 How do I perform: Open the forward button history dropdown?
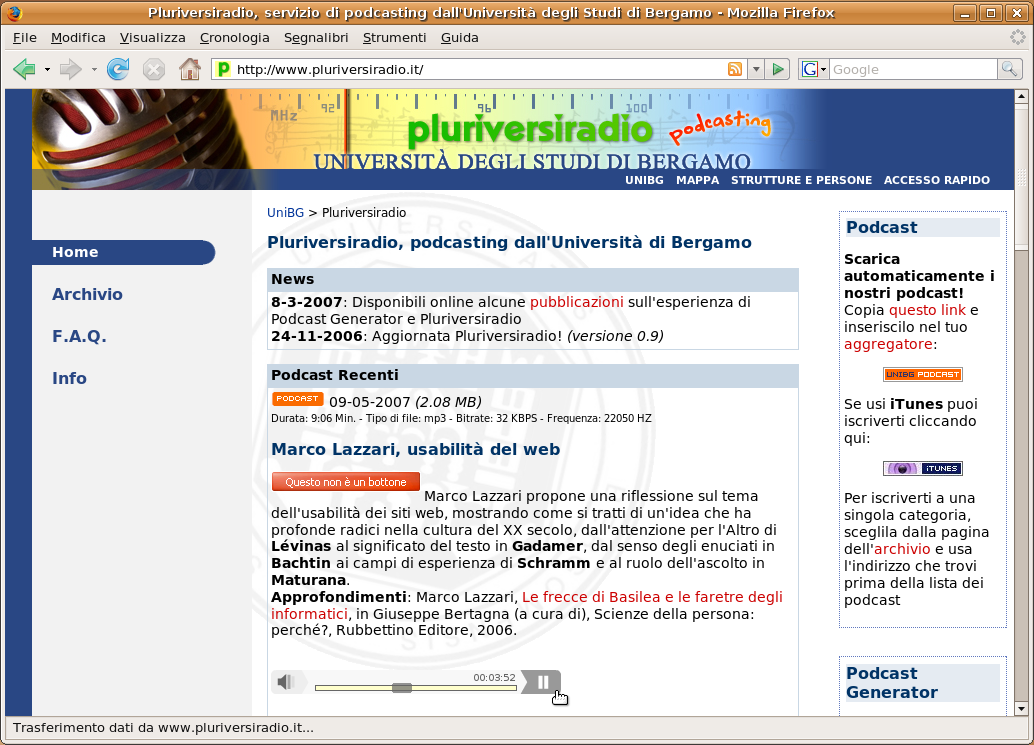coord(91,69)
